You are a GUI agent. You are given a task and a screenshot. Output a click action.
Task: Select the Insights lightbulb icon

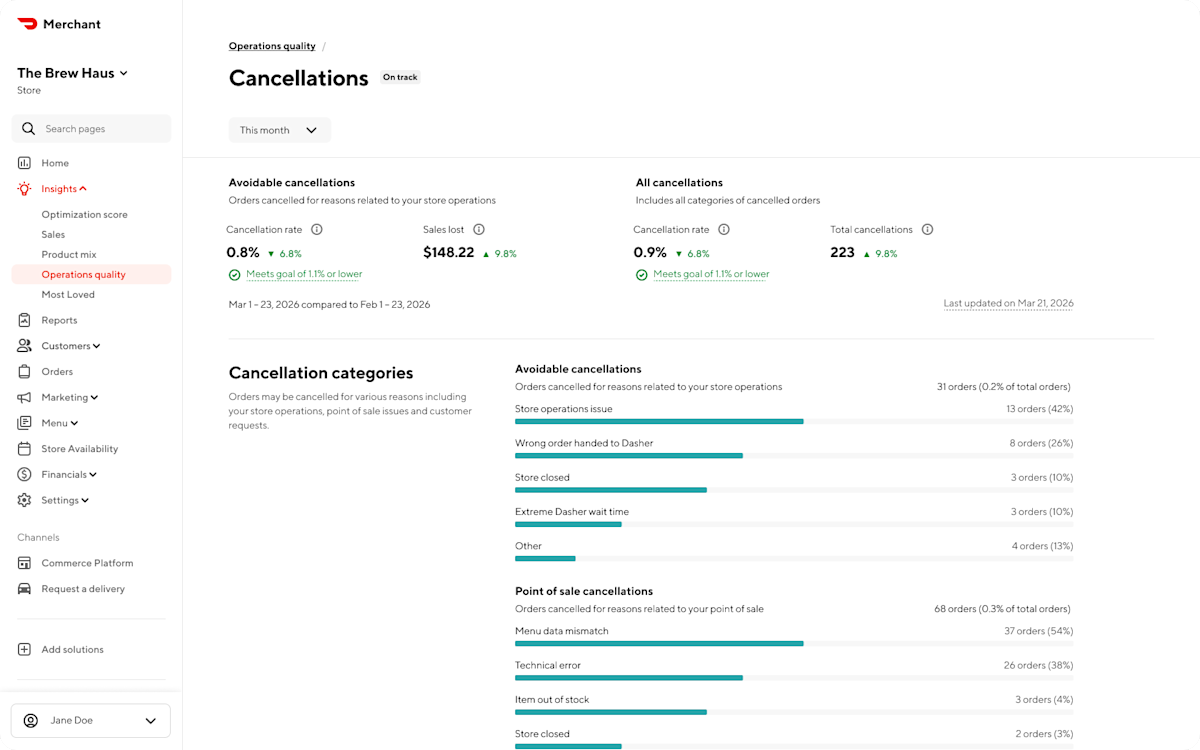click(x=23, y=188)
